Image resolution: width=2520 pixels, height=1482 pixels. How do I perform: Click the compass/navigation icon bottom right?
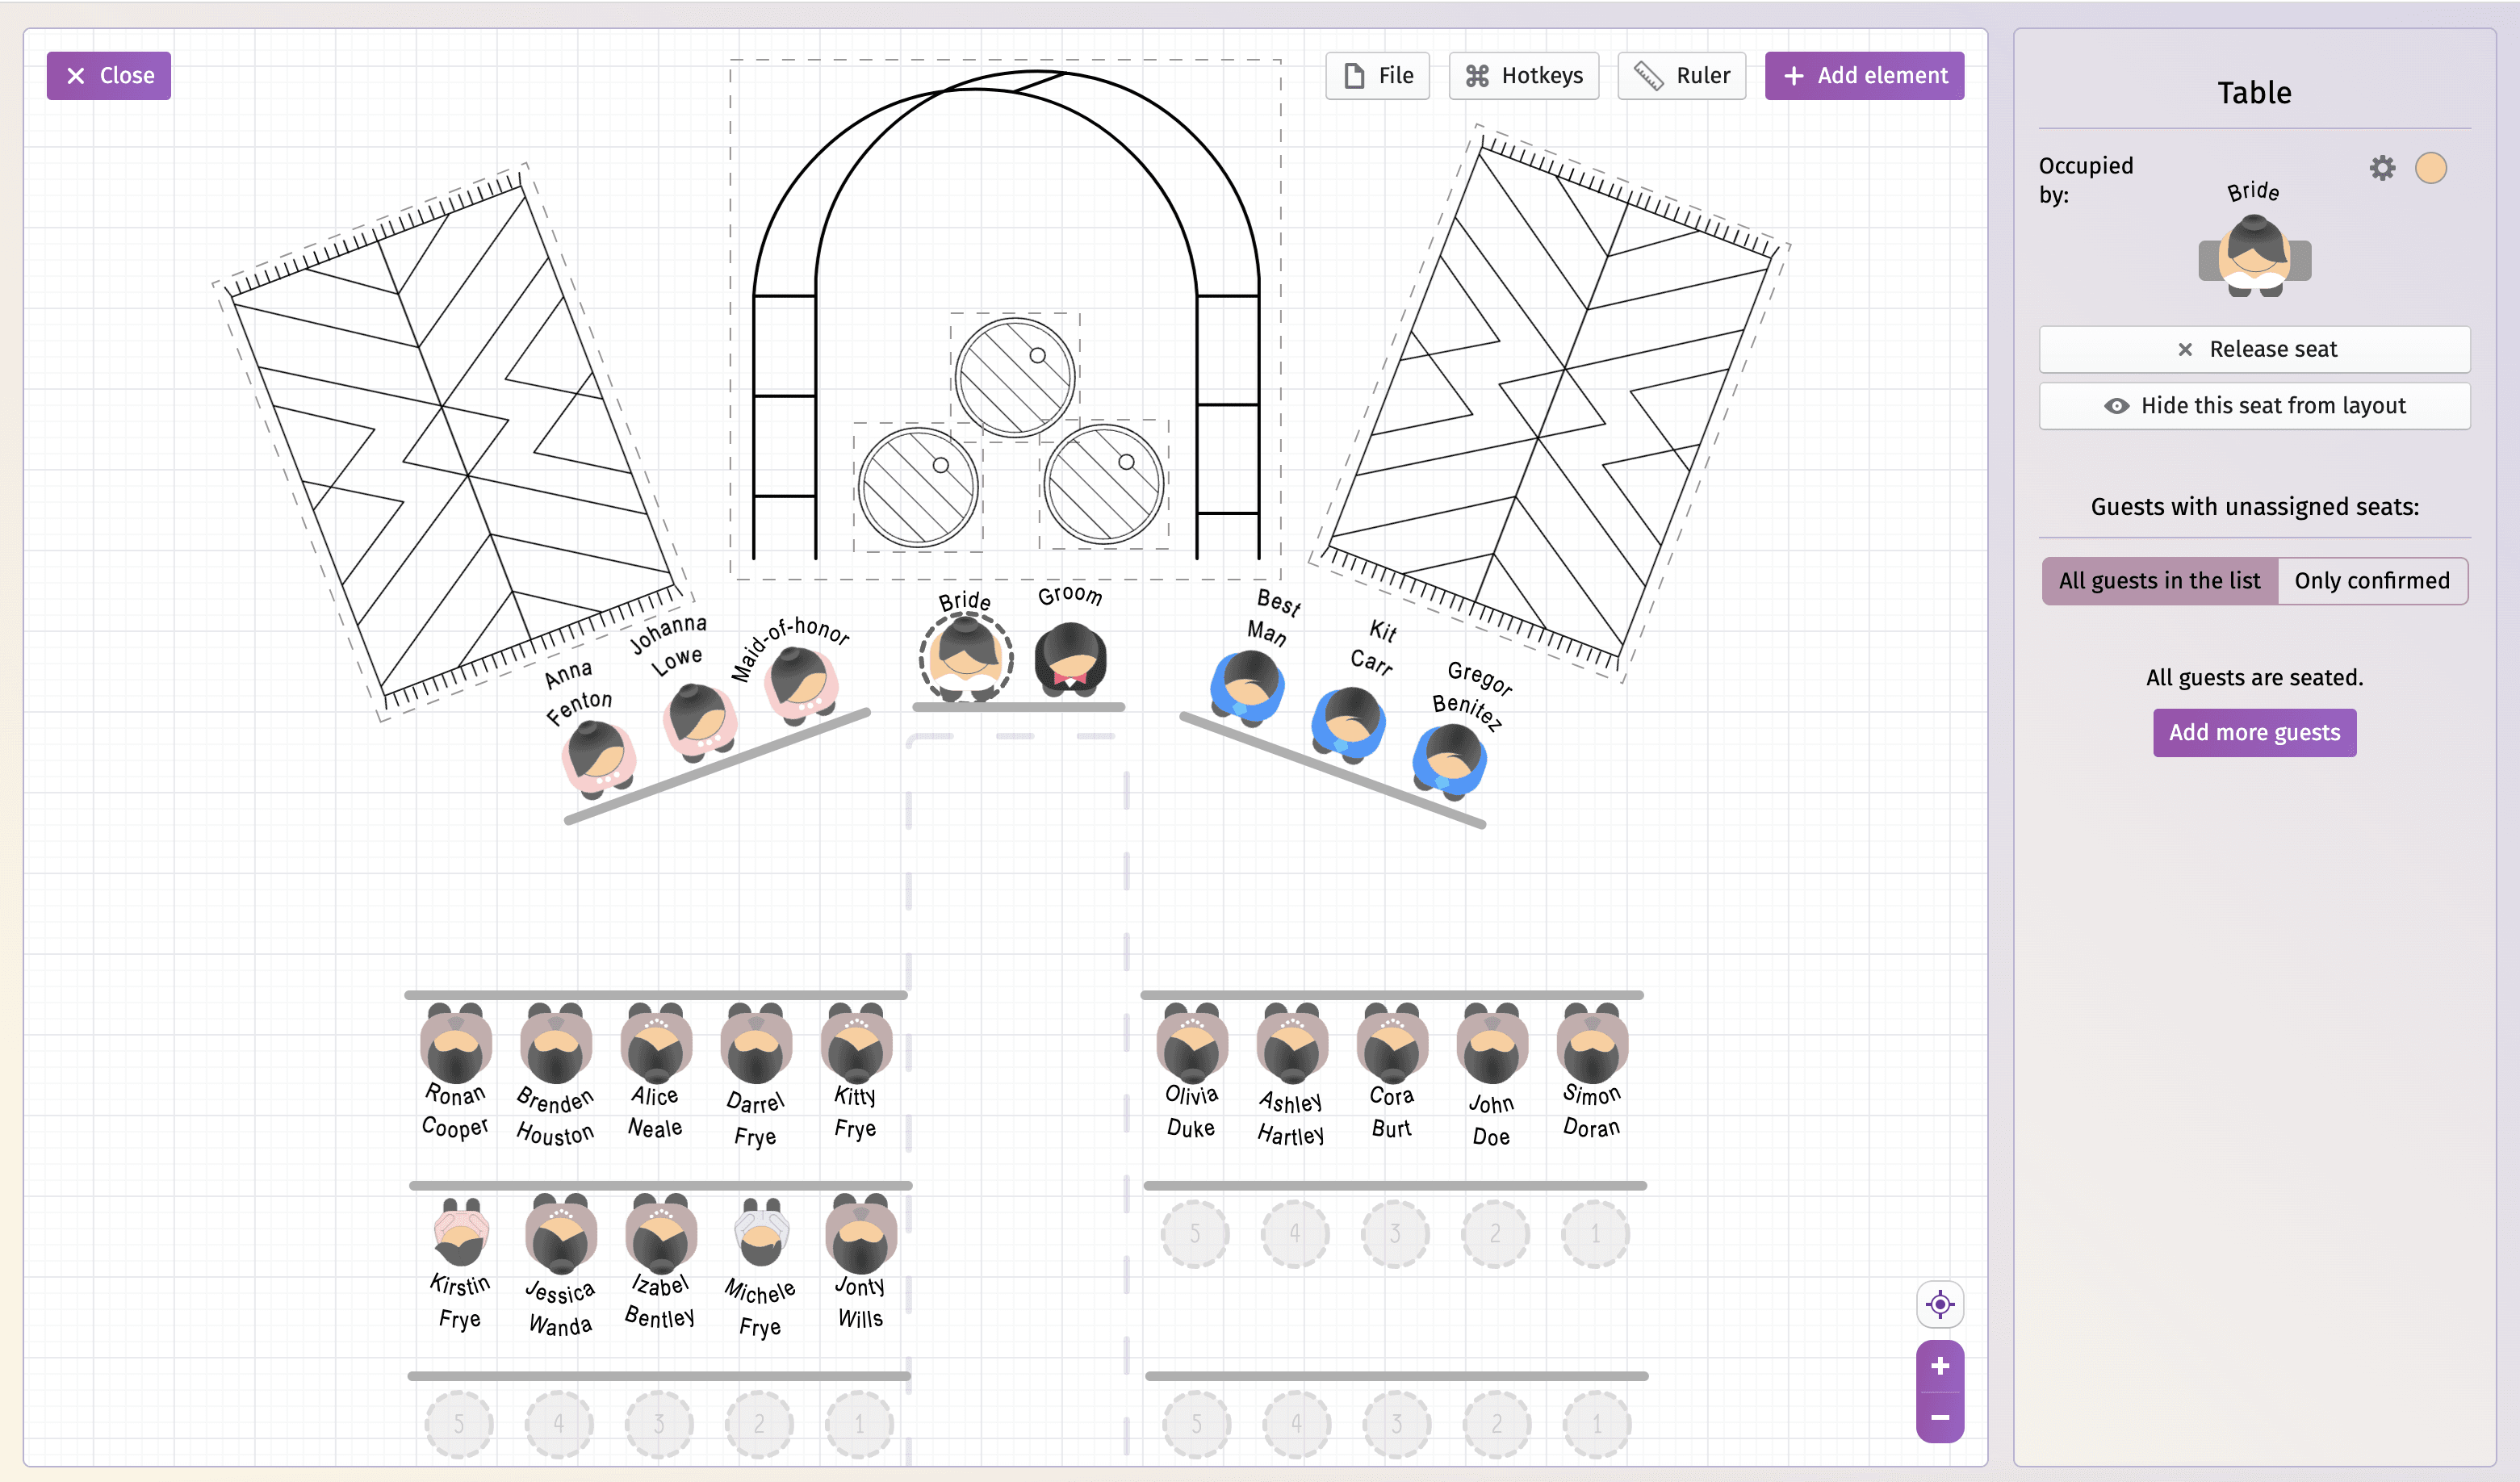[1940, 1304]
